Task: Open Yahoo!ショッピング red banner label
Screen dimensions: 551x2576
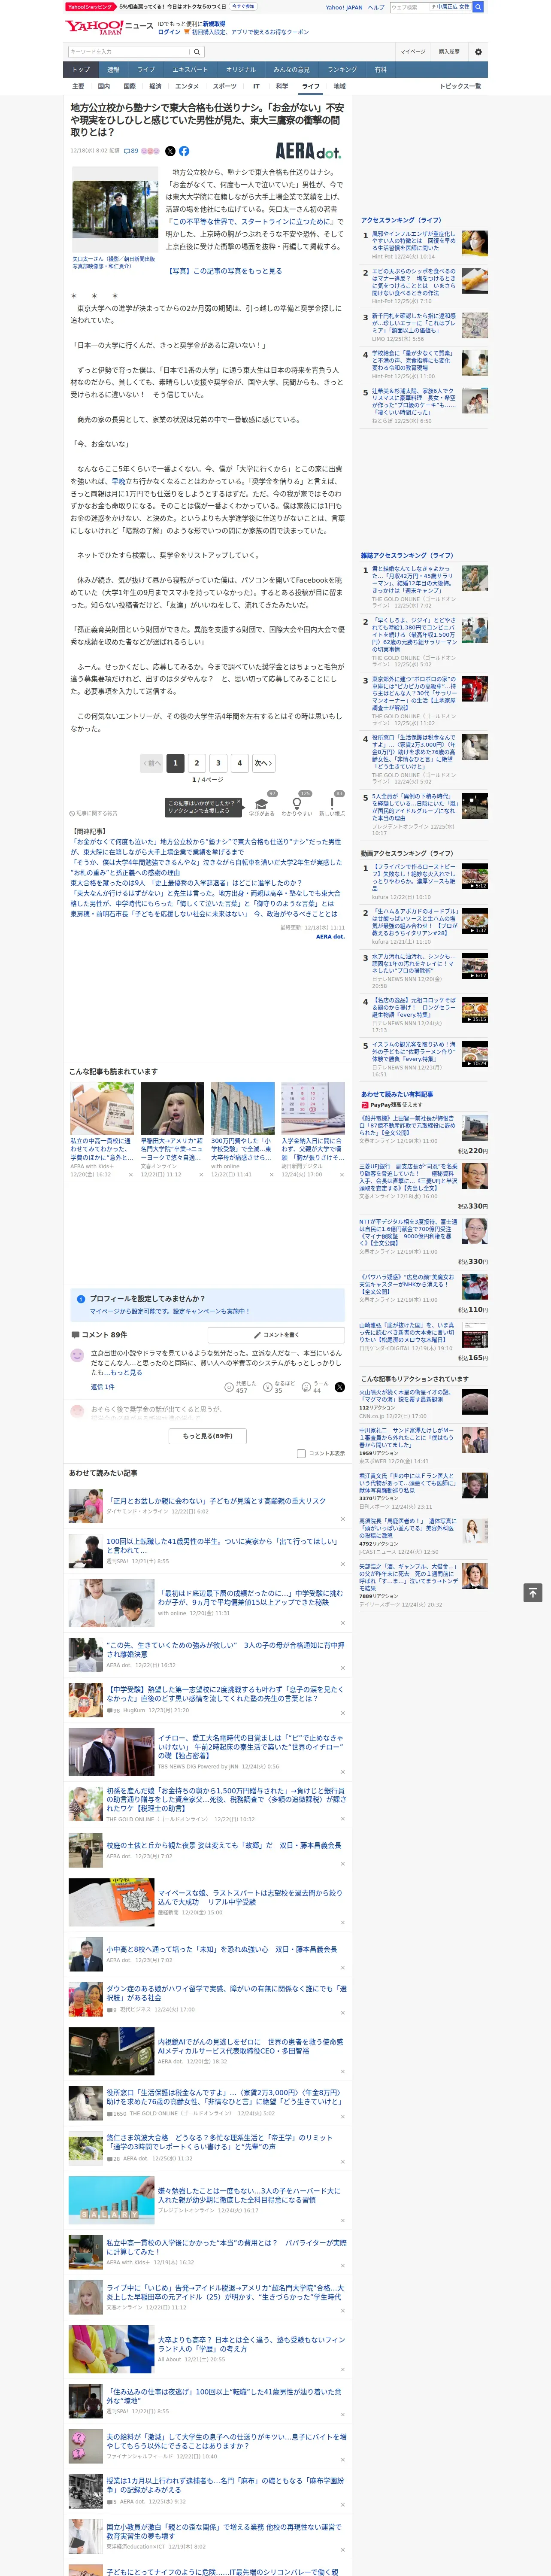Action: [x=90, y=6]
